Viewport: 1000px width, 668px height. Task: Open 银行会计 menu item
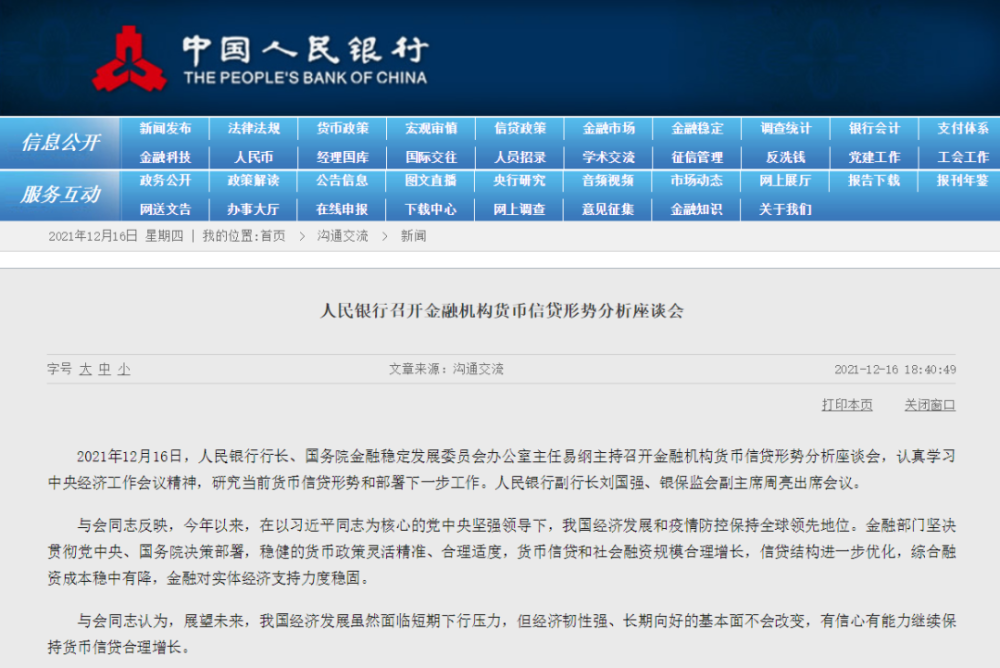click(874, 128)
